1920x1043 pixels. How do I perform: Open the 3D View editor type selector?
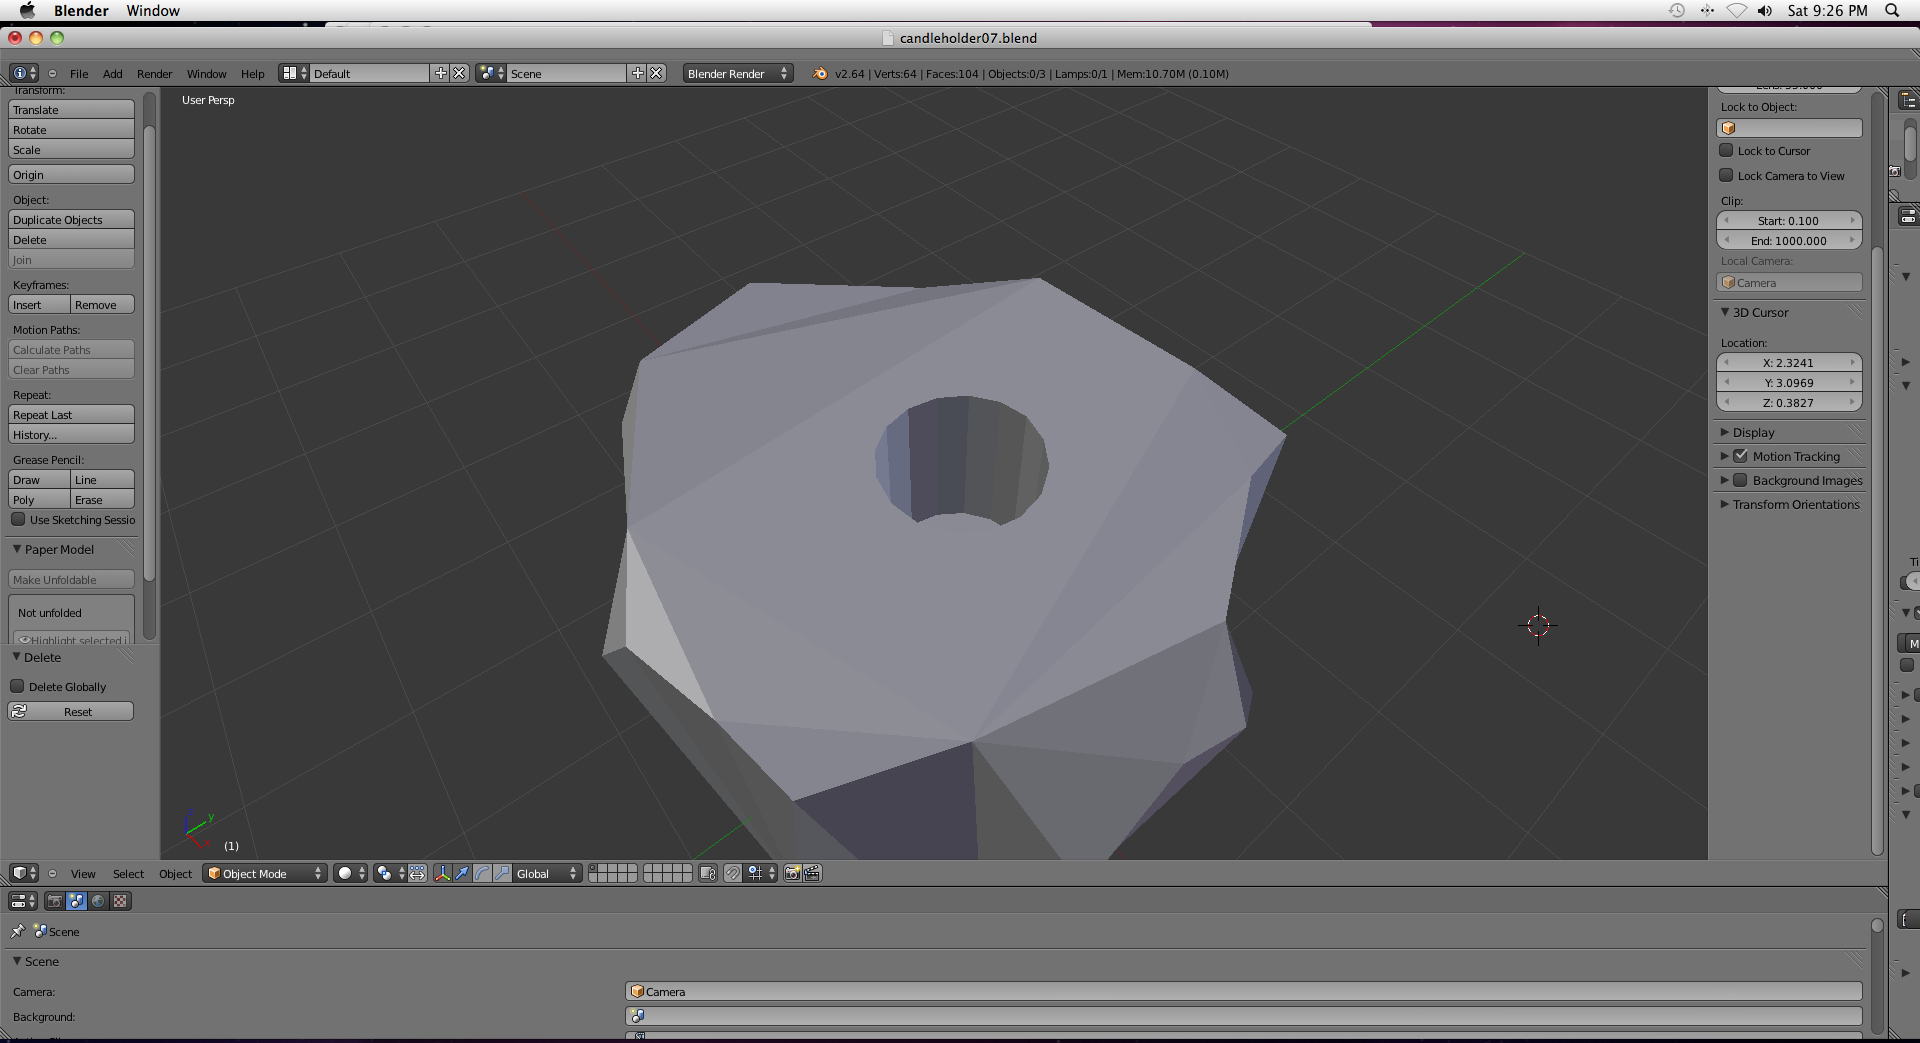coord(24,873)
